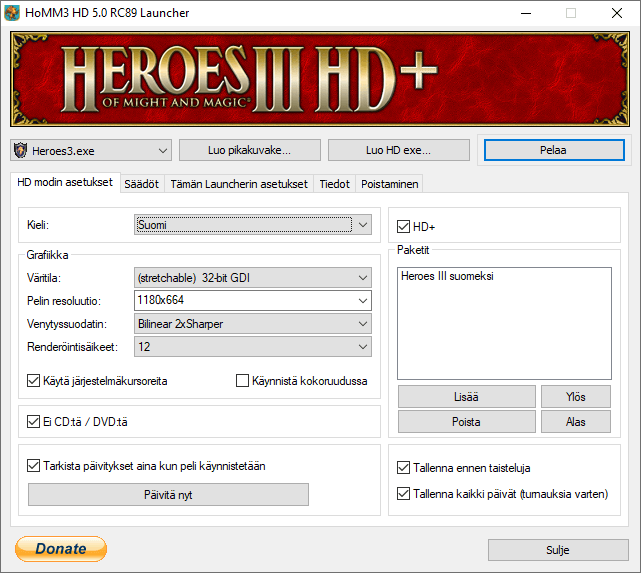Click the yellow Donate button
The image size is (641, 573).
60,549
